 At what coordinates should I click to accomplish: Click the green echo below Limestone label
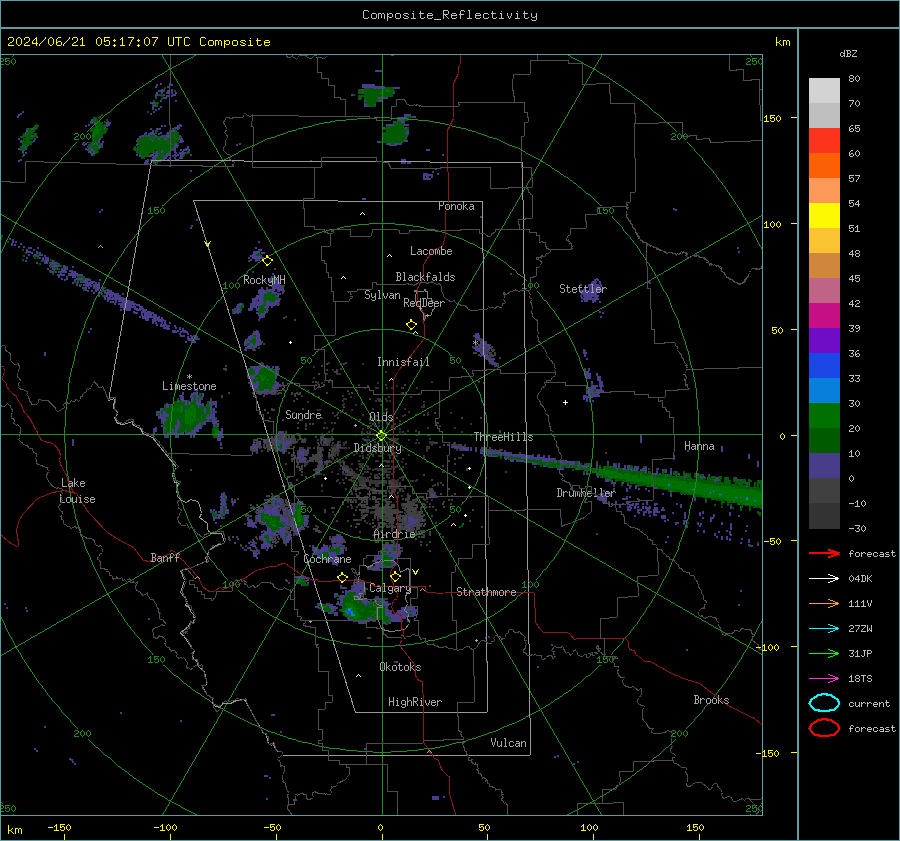coord(188,416)
